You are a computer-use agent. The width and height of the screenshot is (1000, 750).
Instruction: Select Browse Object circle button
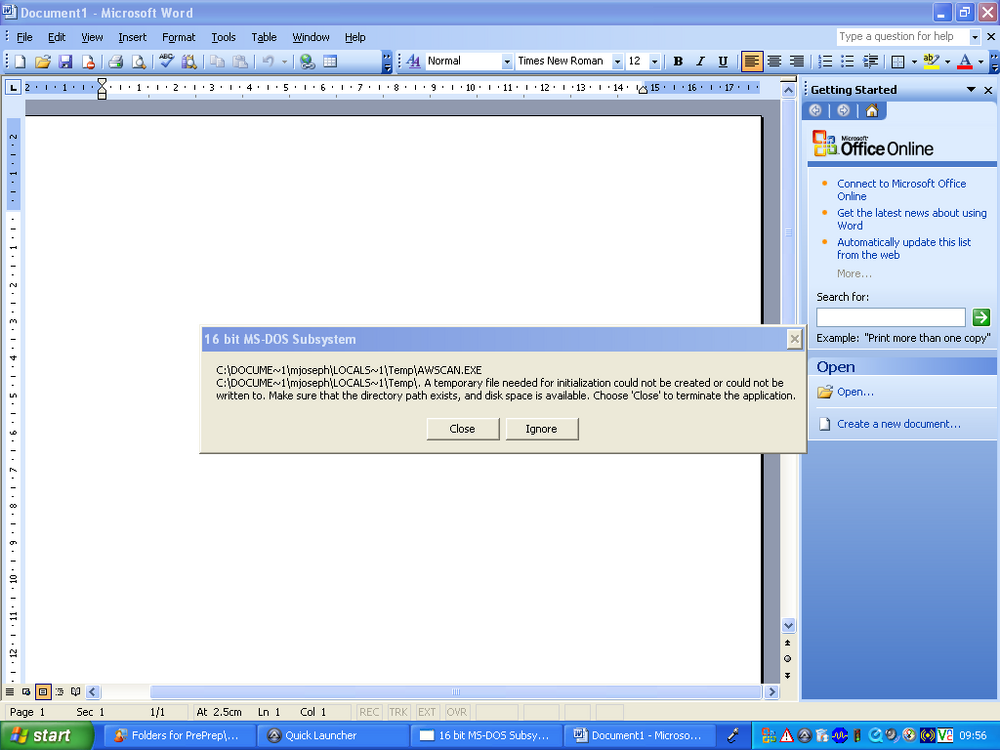[x=788, y=659]
